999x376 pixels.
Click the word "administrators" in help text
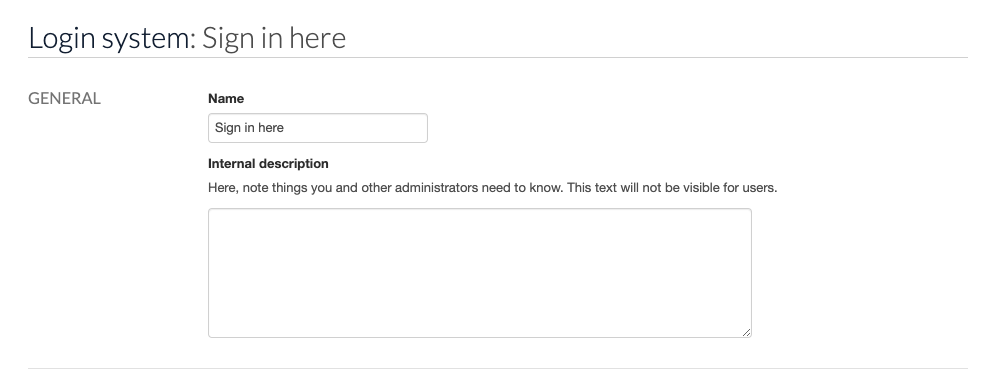[436, 188]
